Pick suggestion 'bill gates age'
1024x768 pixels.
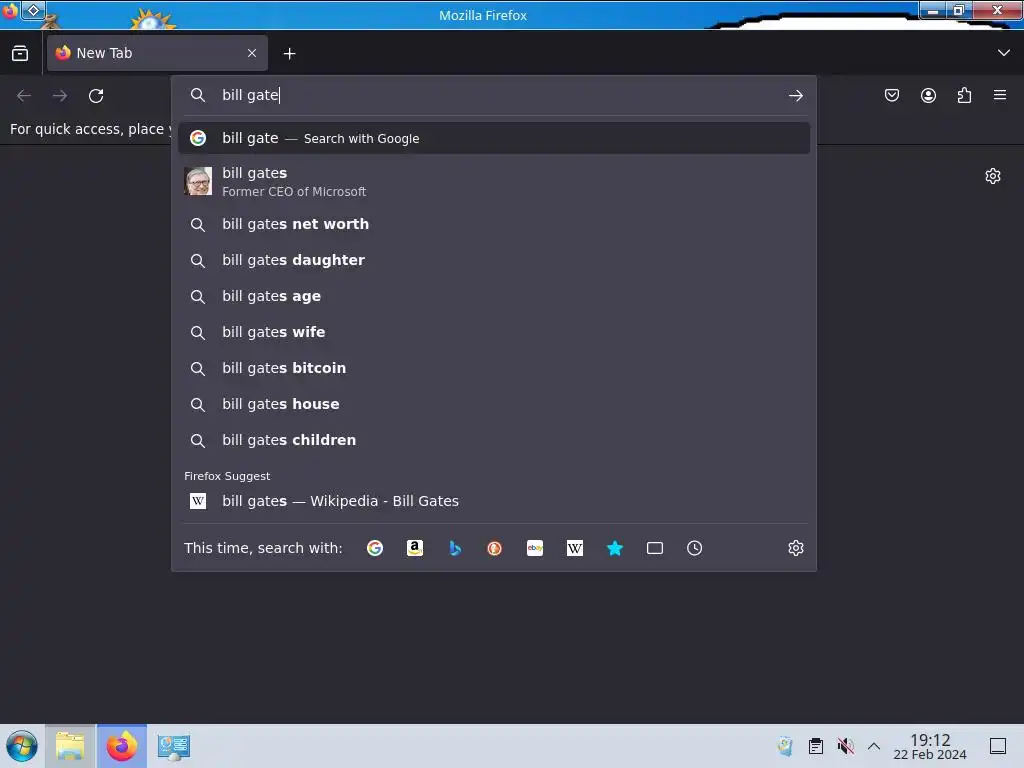pos(494,296)
